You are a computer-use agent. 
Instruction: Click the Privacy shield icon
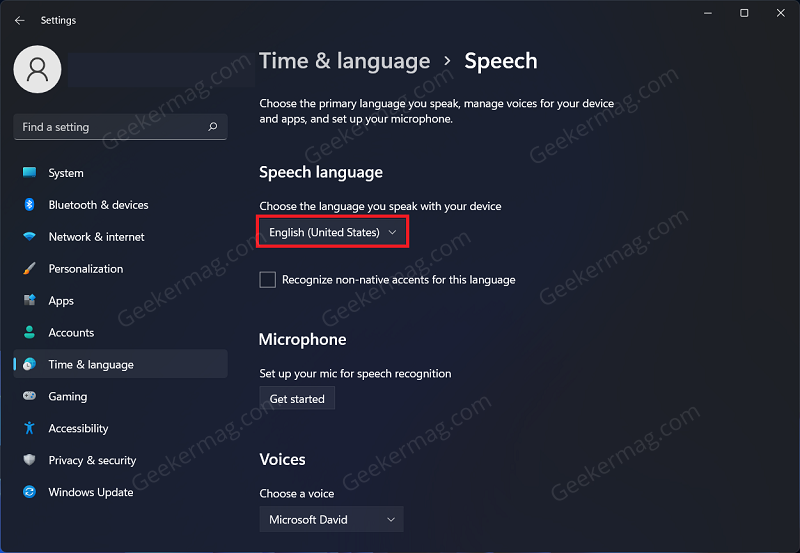30,460
